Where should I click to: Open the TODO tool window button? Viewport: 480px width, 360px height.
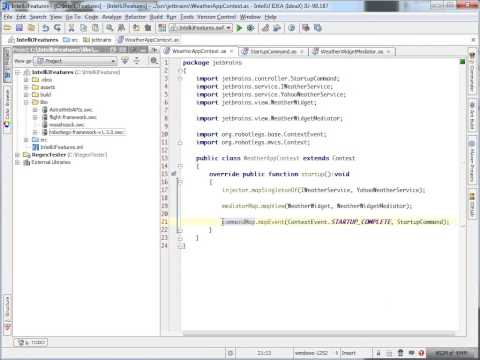[x=31, y=342]
